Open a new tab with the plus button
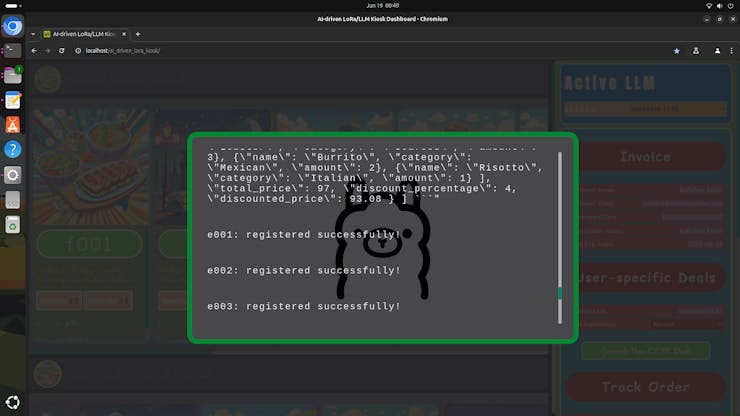Image resolution: width=740 pixels, height=416 pixels. 138,34
